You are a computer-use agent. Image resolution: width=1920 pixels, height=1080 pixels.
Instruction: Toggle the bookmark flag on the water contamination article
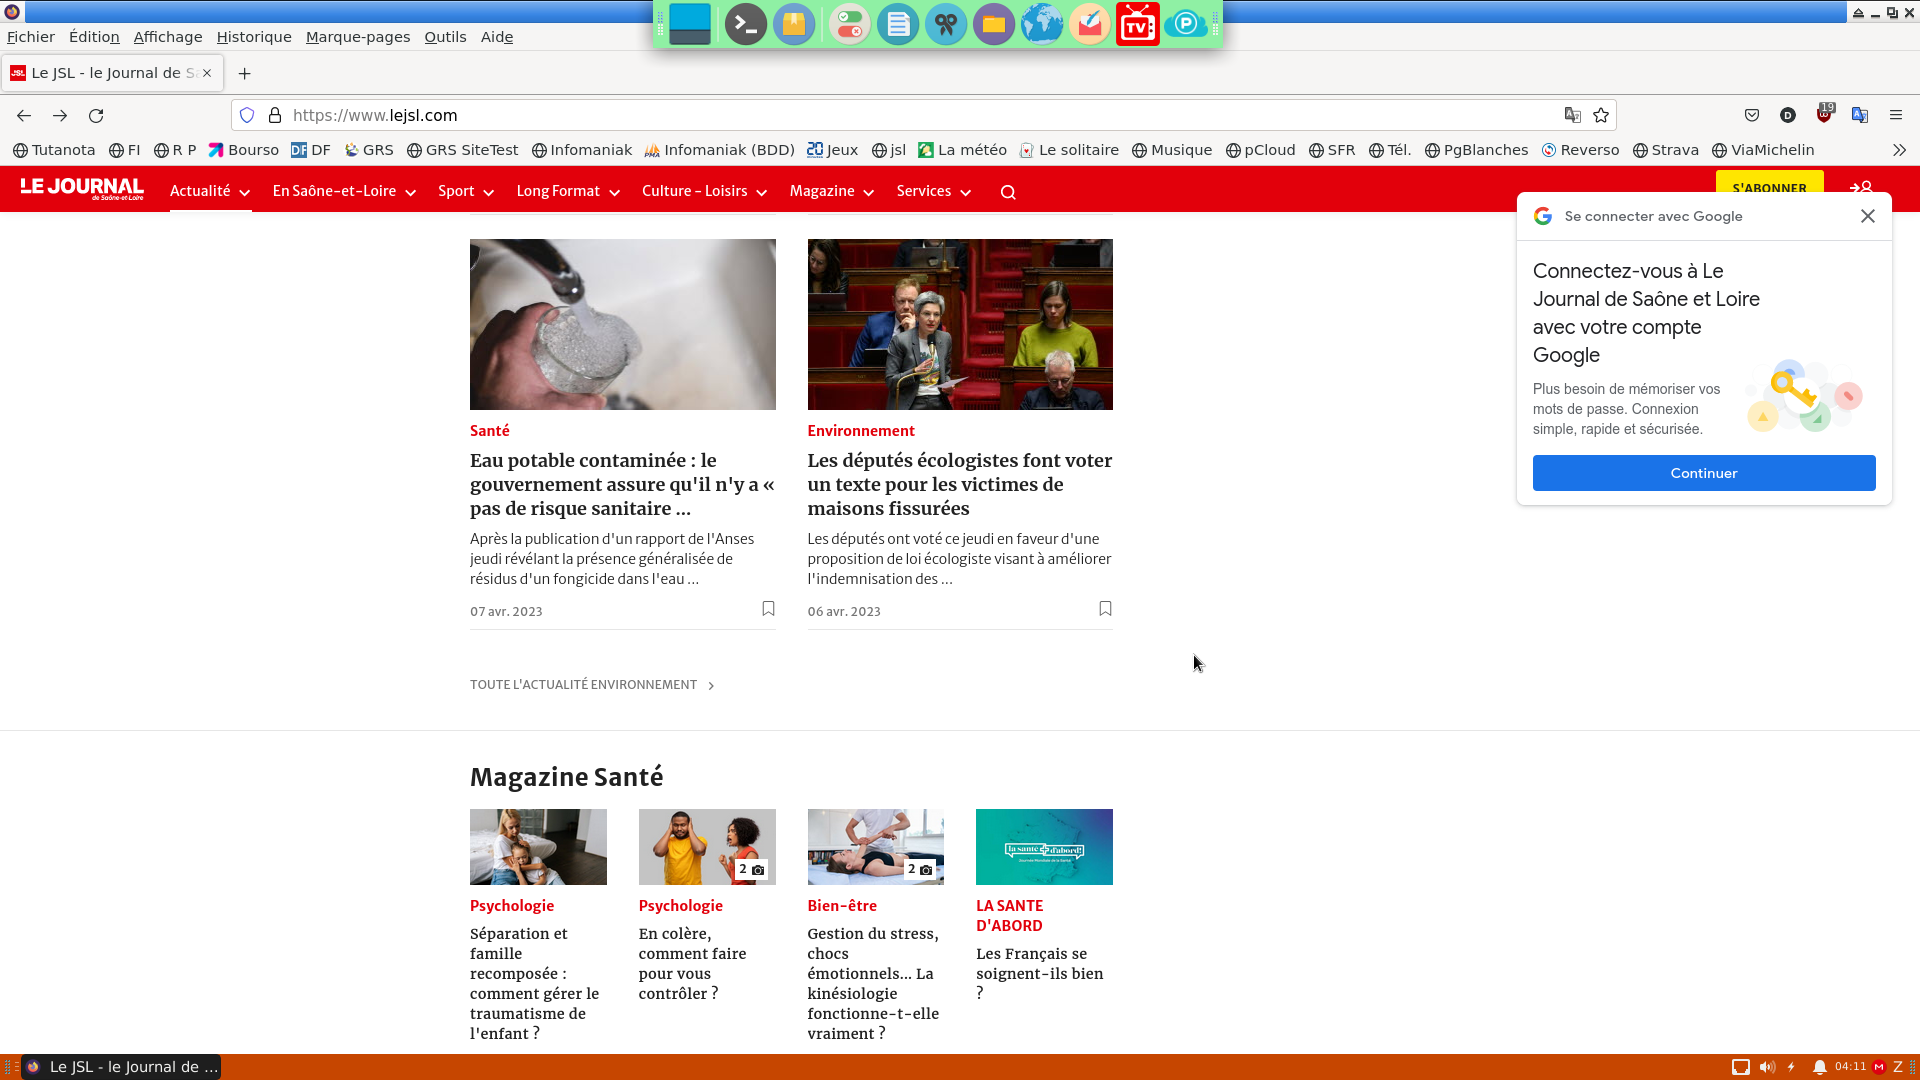click(767, 609)
